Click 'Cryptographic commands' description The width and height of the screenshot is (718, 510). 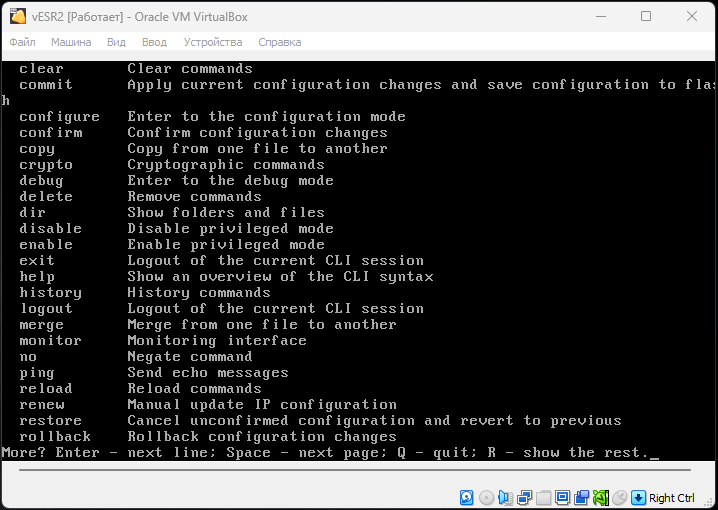226,165
